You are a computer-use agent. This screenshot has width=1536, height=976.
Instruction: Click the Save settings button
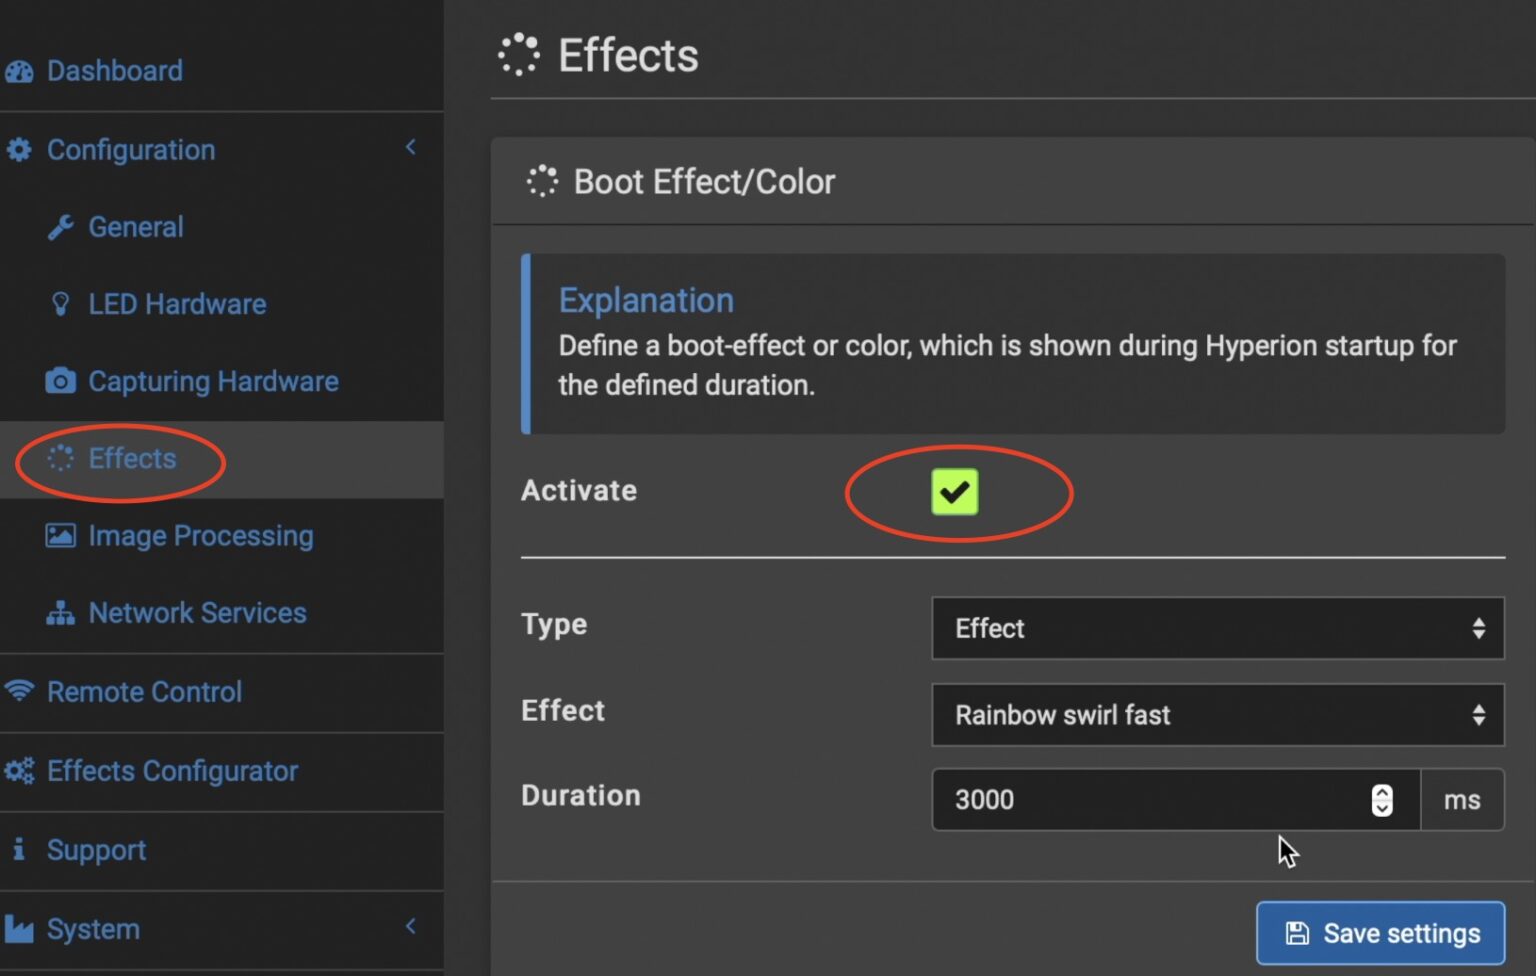pos(1380,933)
